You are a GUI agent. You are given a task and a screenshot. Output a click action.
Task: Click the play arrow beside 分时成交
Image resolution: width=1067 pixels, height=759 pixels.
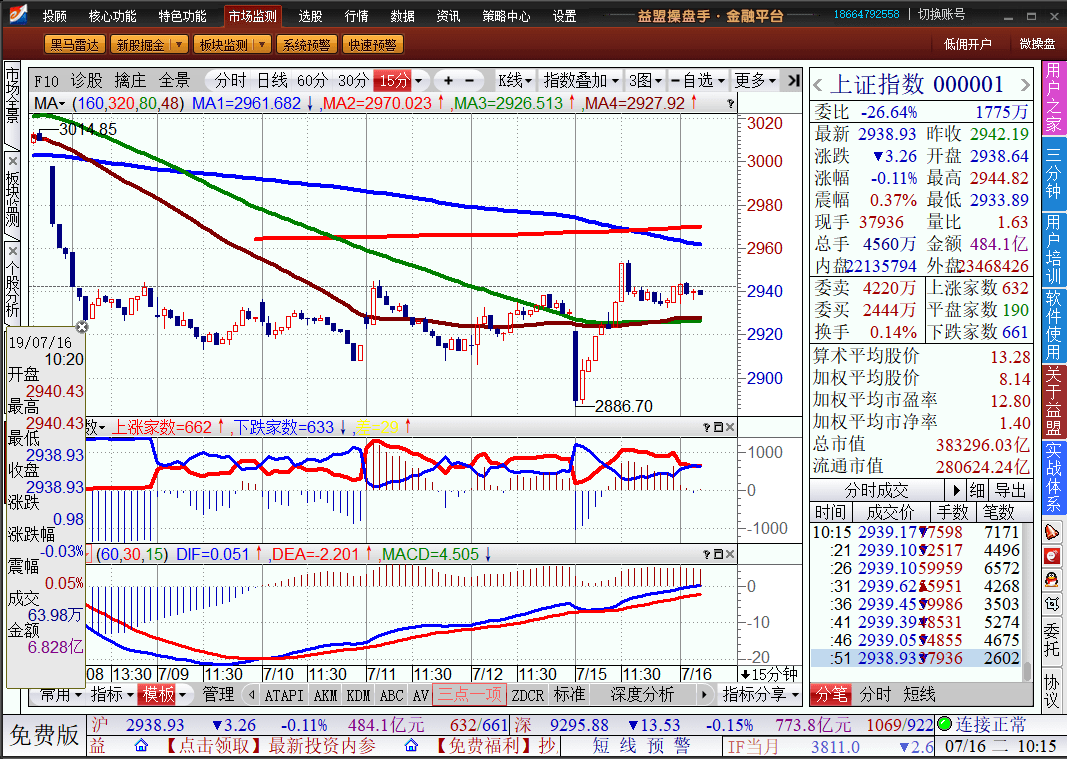[956, 490]
